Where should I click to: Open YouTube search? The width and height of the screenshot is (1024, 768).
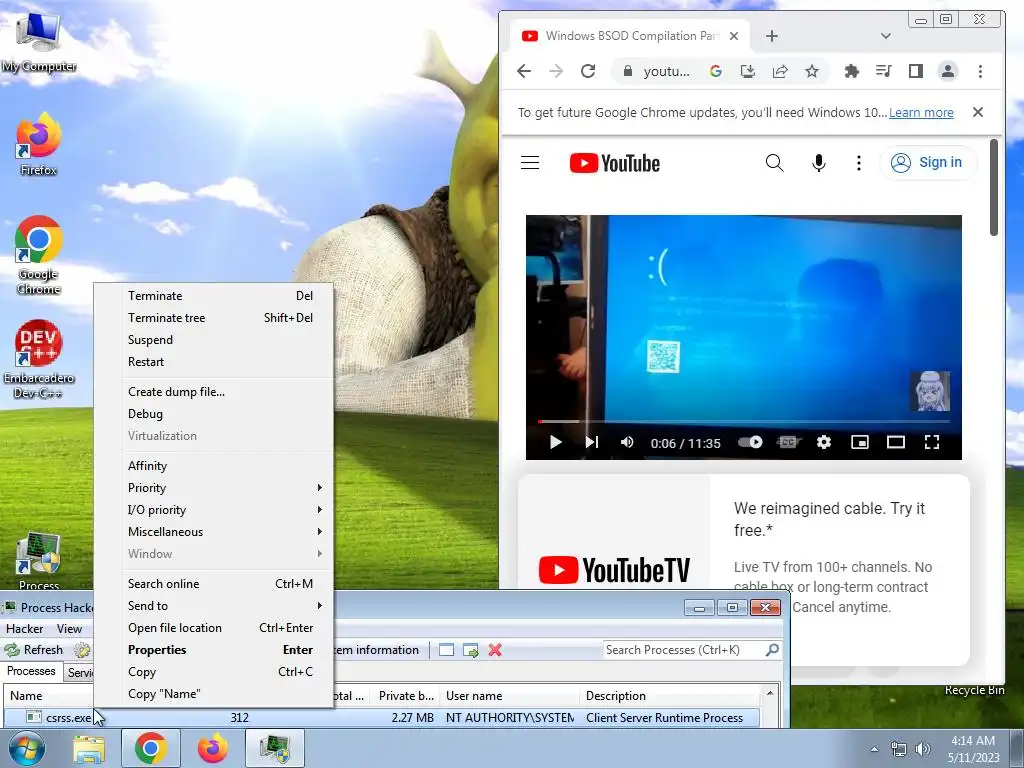775,163
